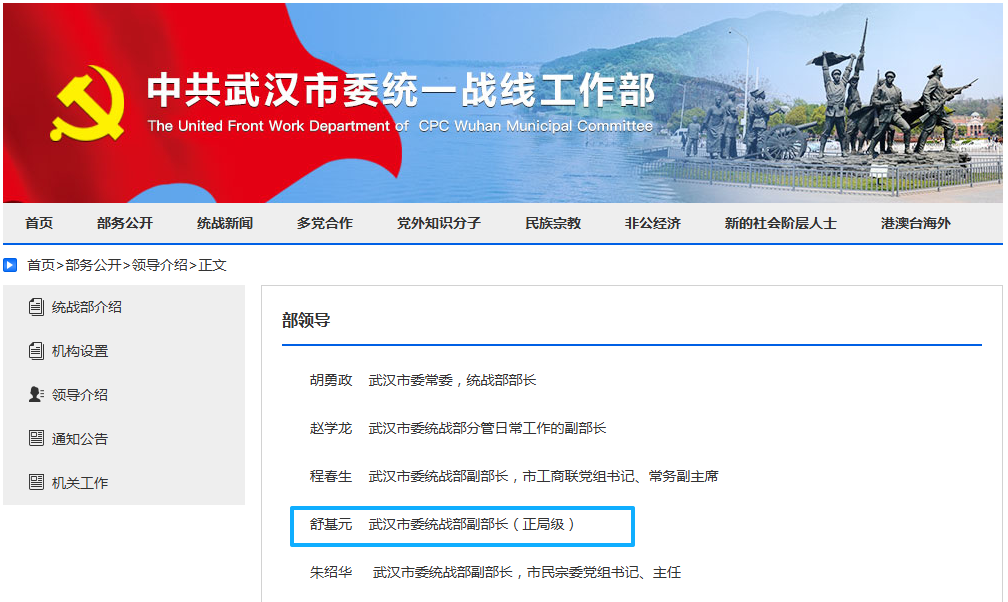The width and height of the screenshot is (1008, 602).
Task: Click the title 武汉市委常委，统战部部长
Action: [x=452, y=380]
